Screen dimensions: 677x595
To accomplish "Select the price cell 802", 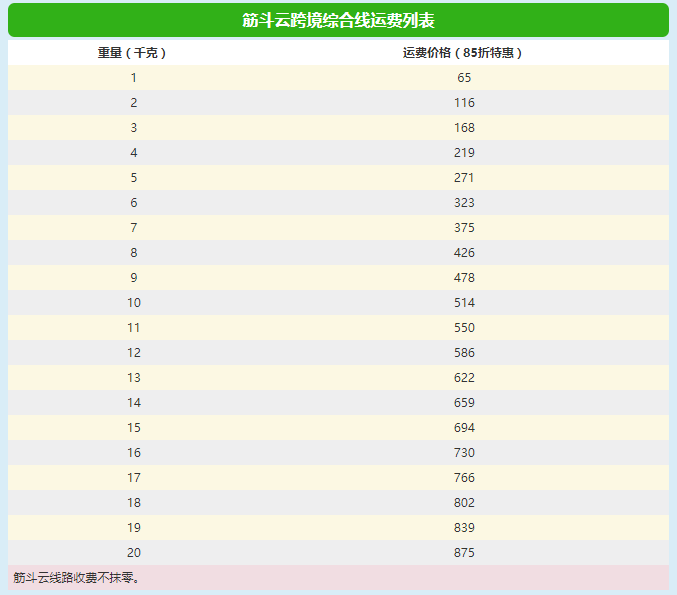I will [464, 503].
